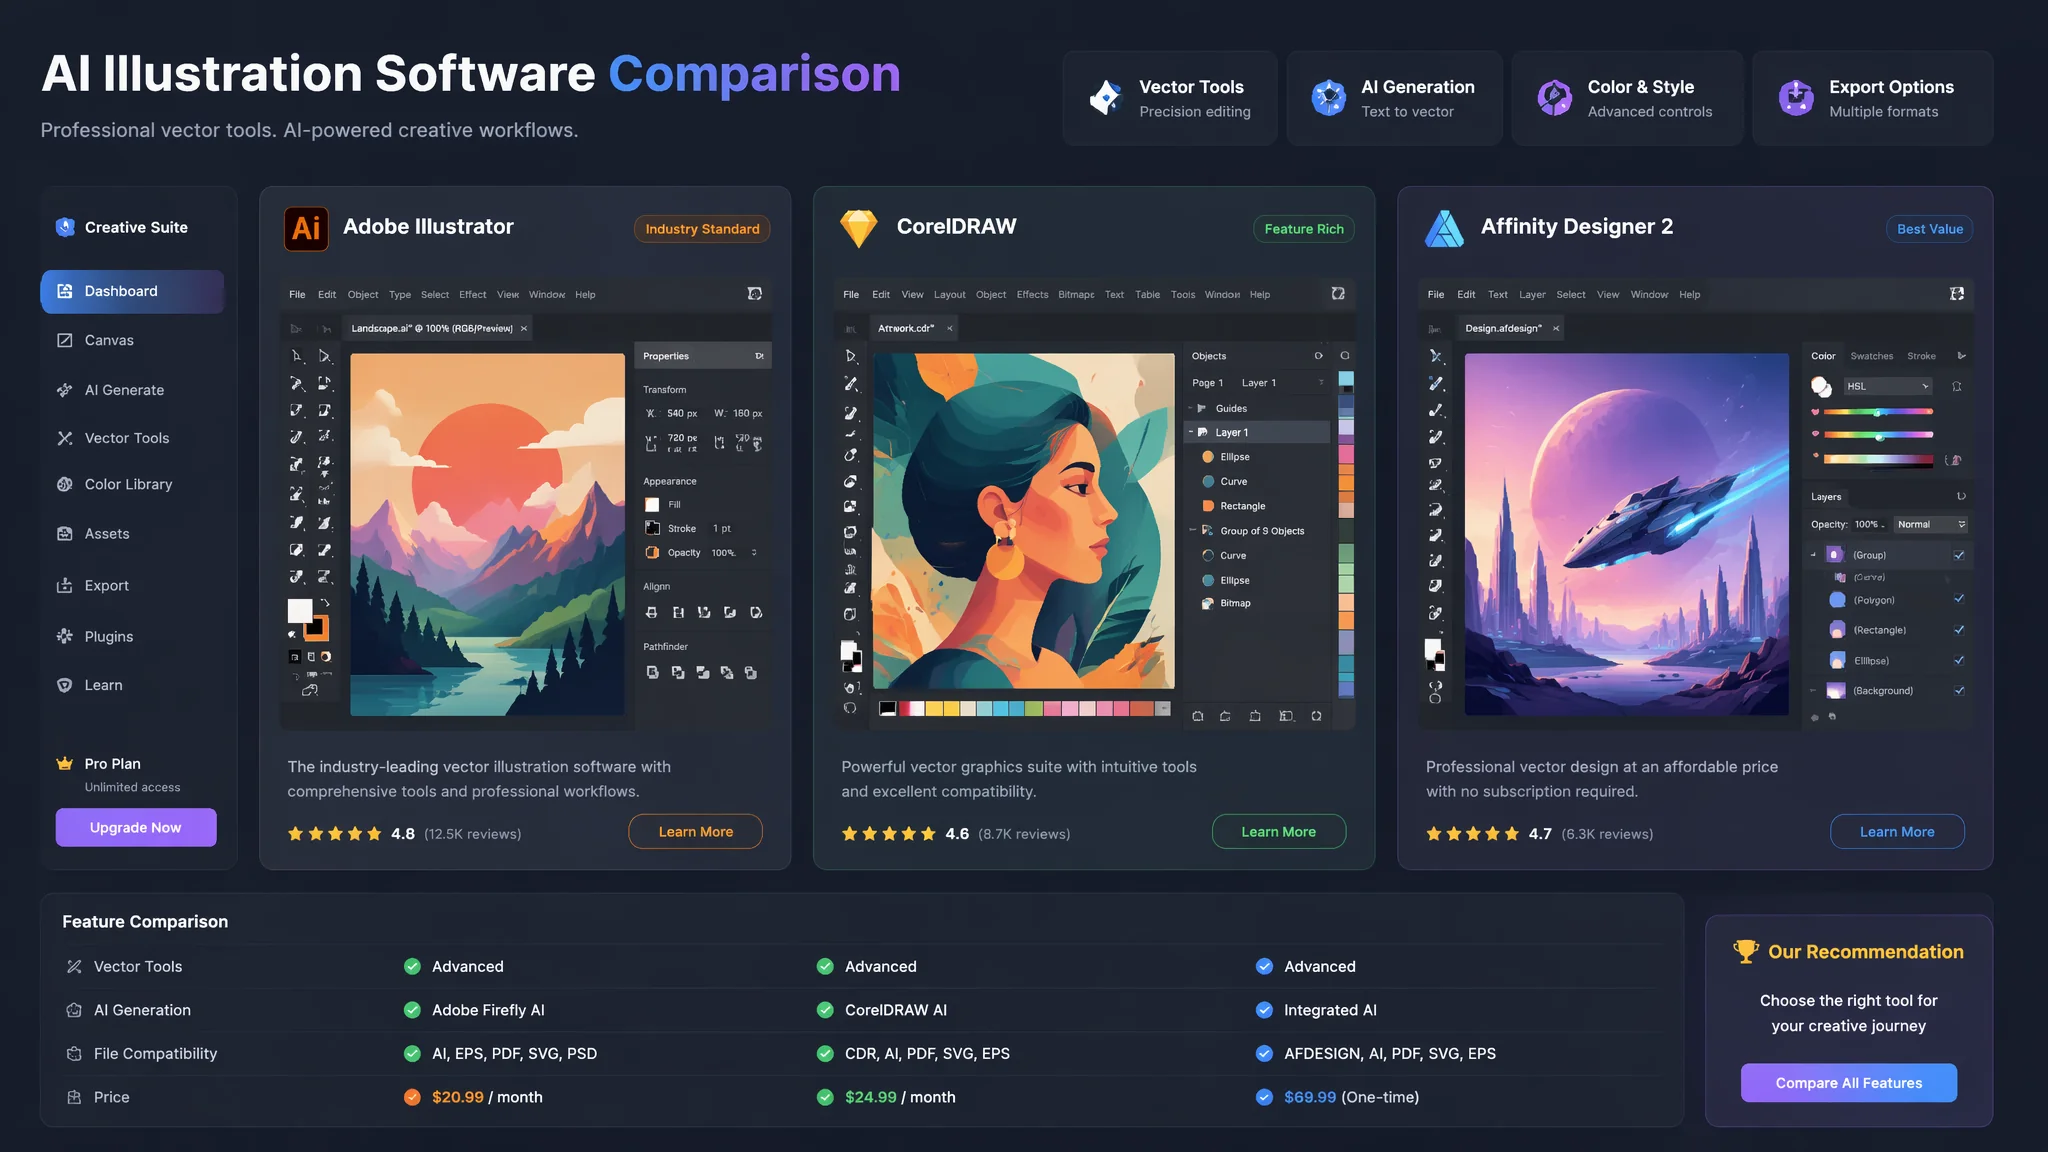Click the Affinity Designer 2 logo
Viewport: 2048px width, 1152px height.
pos(1444,228)
